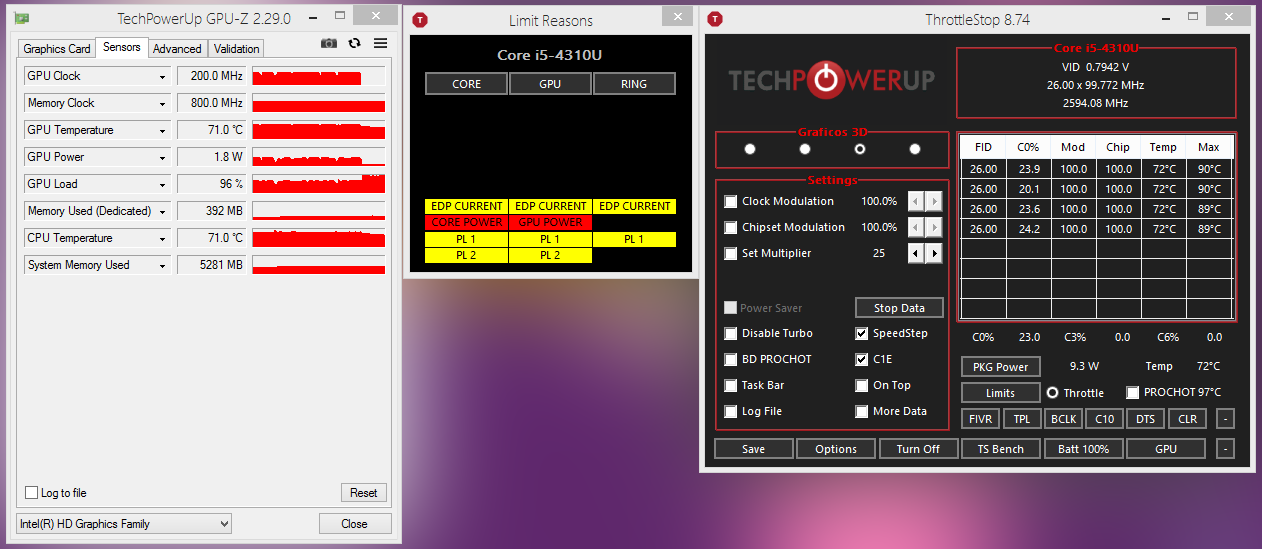Click the minus button next to CLR

pyautogui.click(x=1226, y=419)
